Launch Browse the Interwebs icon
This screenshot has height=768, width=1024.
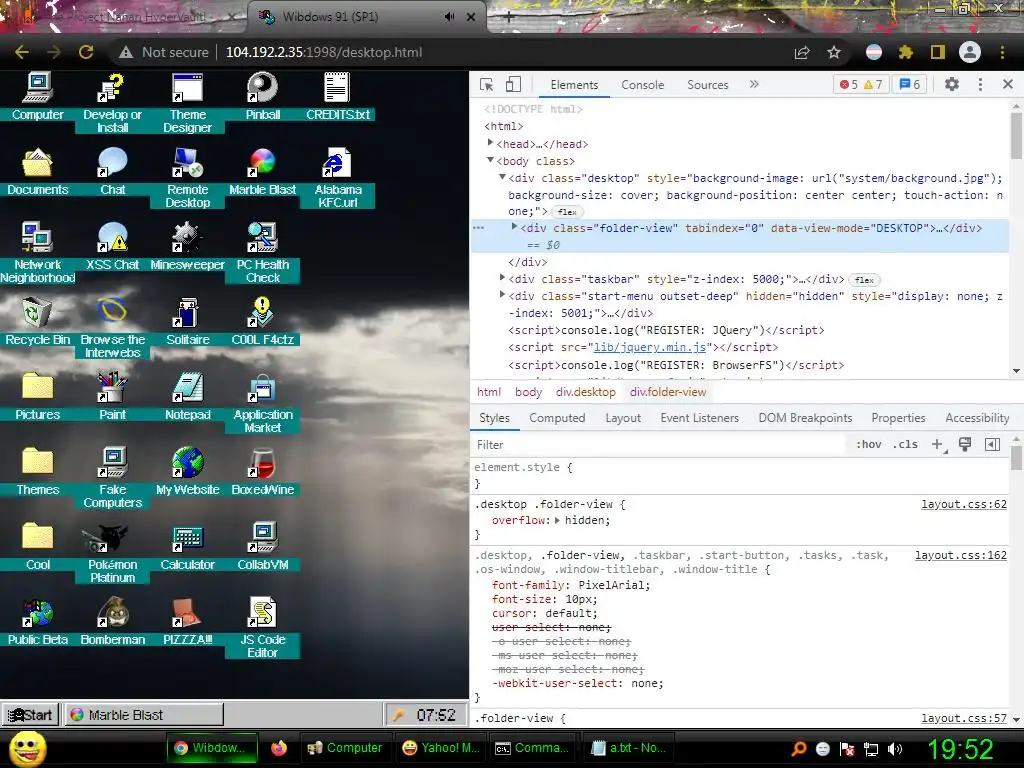click(112, 328)
